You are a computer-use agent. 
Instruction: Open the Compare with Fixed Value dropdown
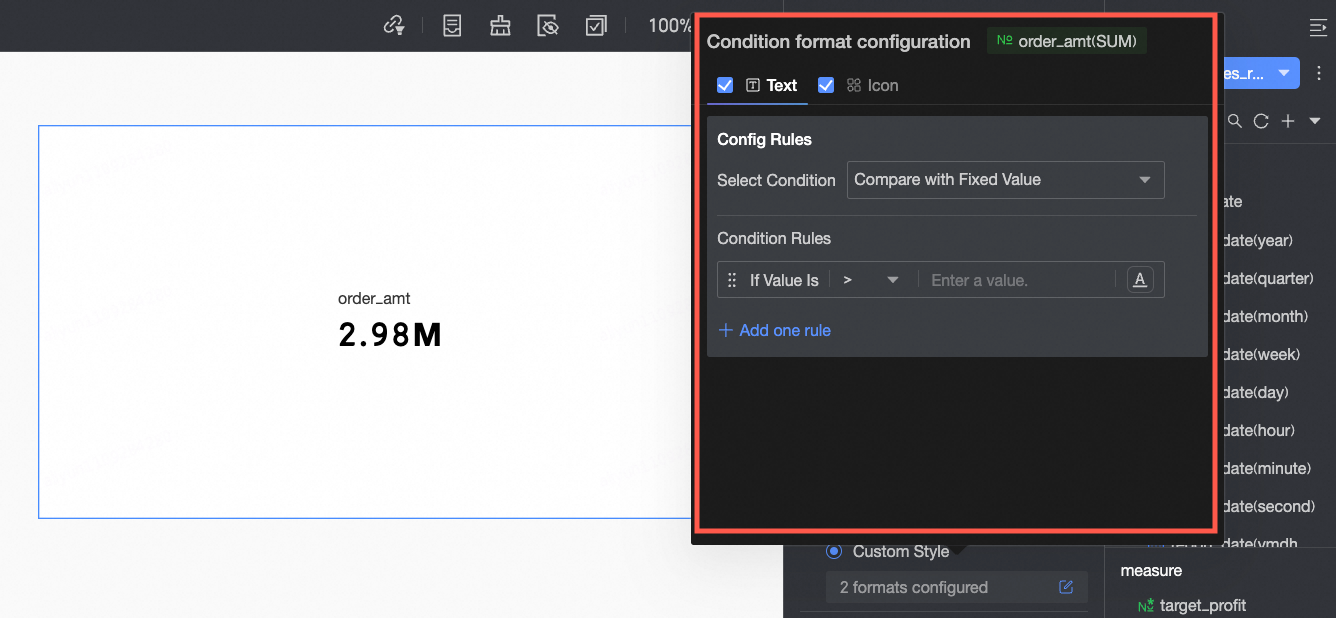1005,180
